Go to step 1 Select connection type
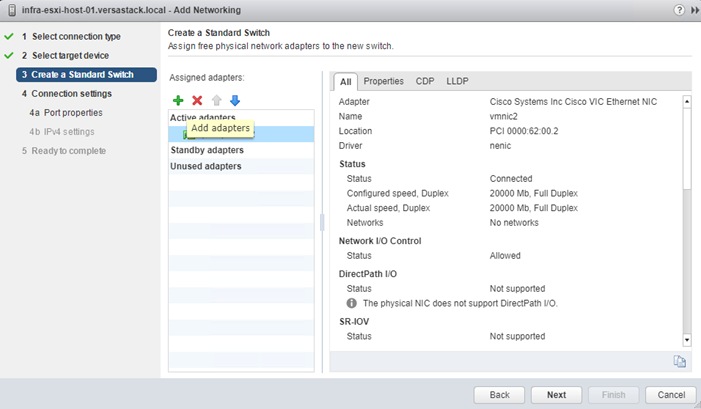The width and height of the screenshot is (701, 409). click(72, 36)
